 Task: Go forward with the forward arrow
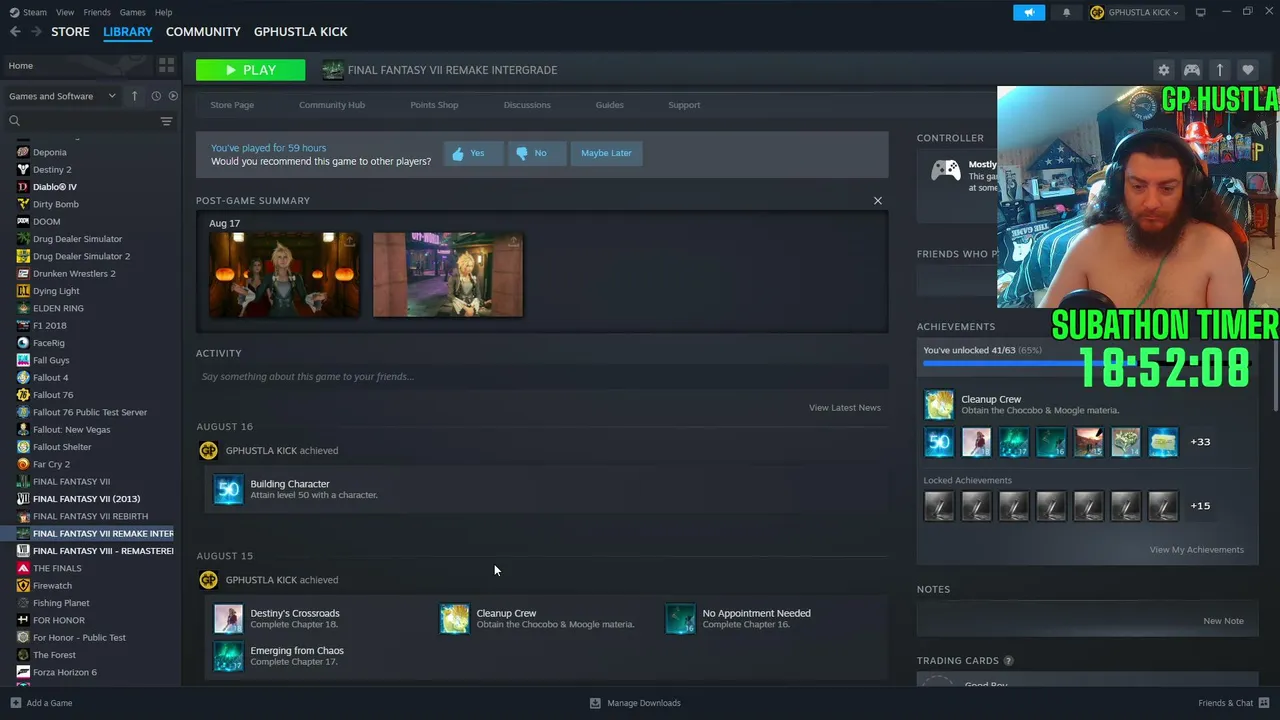coord(36,32)
